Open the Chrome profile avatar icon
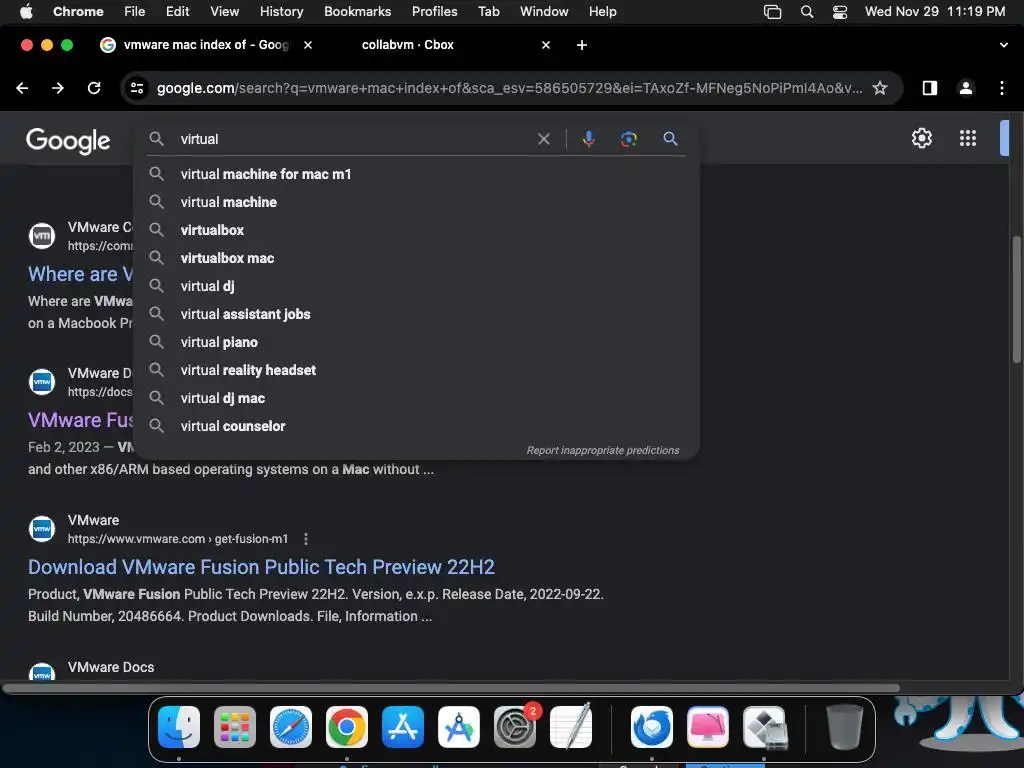1024x768 pixels. 966,88
